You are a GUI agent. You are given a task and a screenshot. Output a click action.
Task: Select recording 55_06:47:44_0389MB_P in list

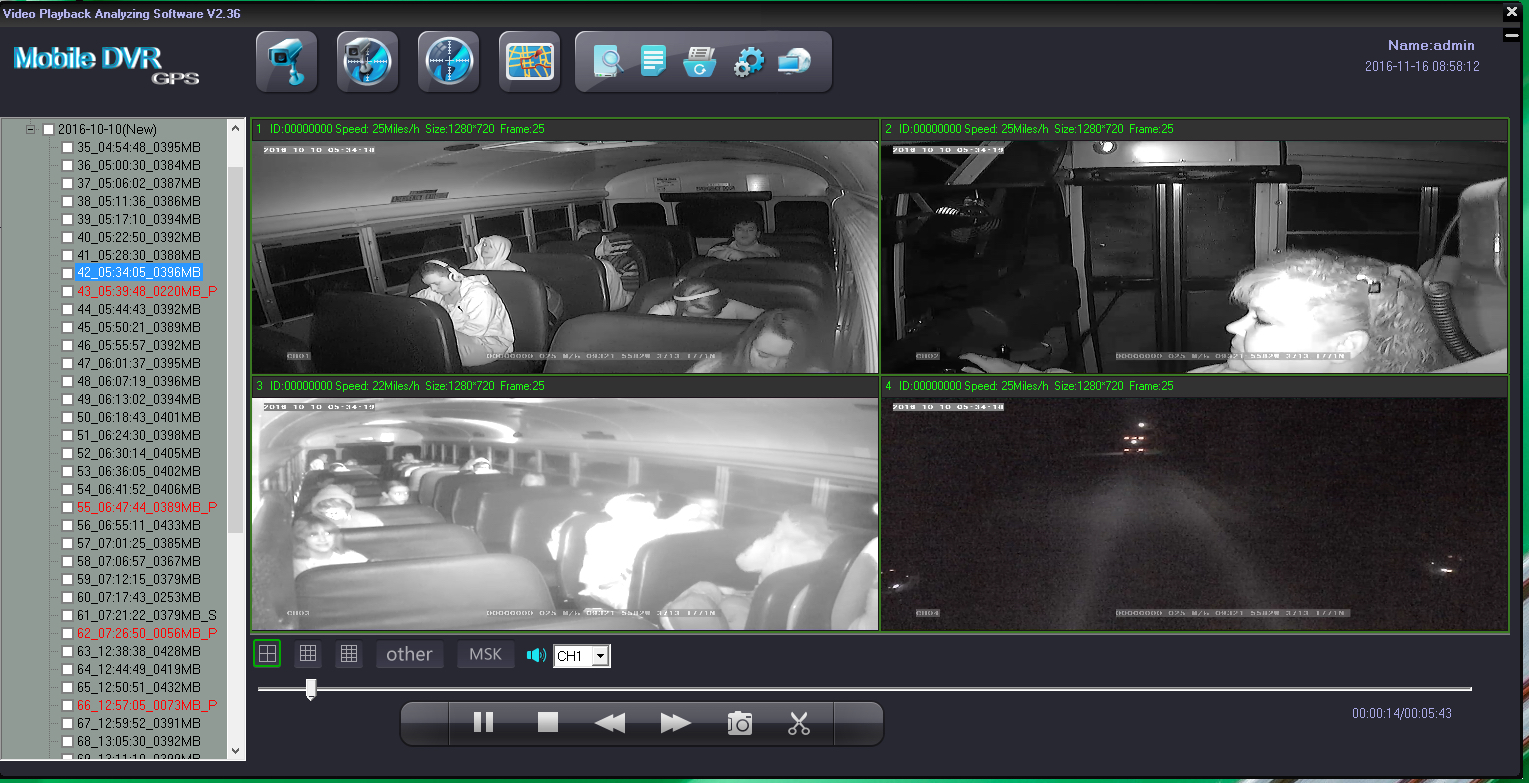(146, 508)
